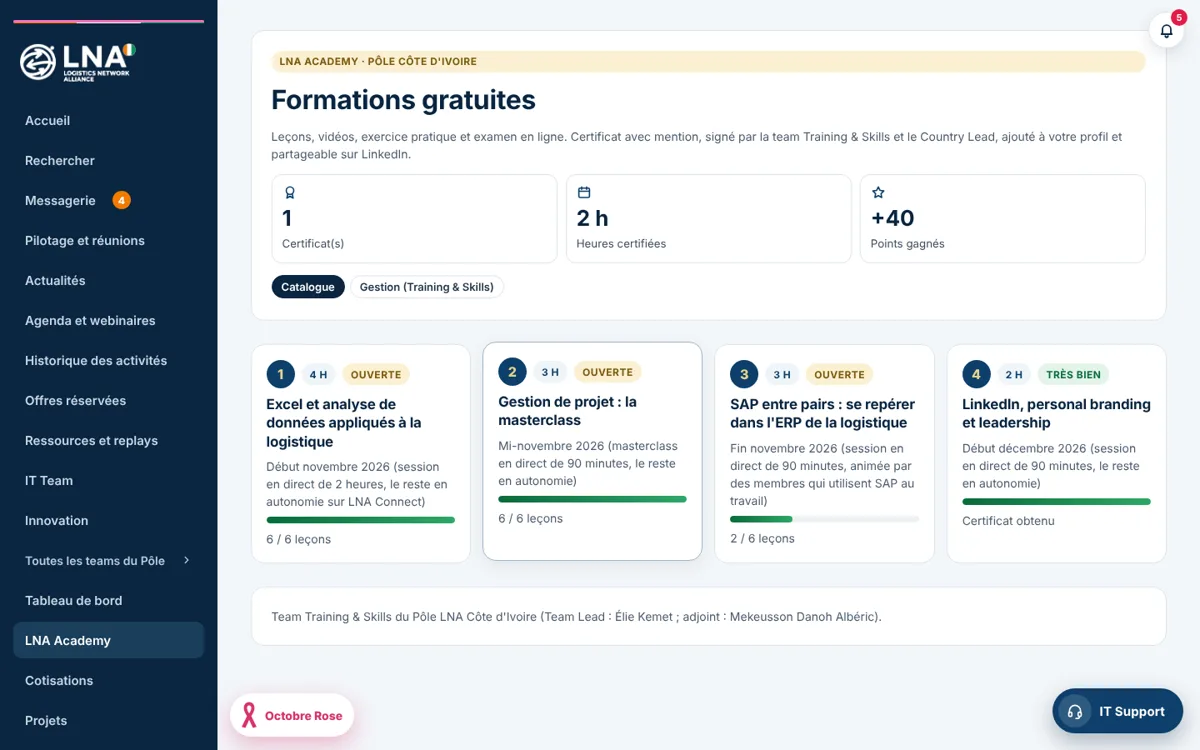The width and height of the screenshot is (1200, 750).
Task: Open Innovation in the sidebar
Action: pos(108,520)
